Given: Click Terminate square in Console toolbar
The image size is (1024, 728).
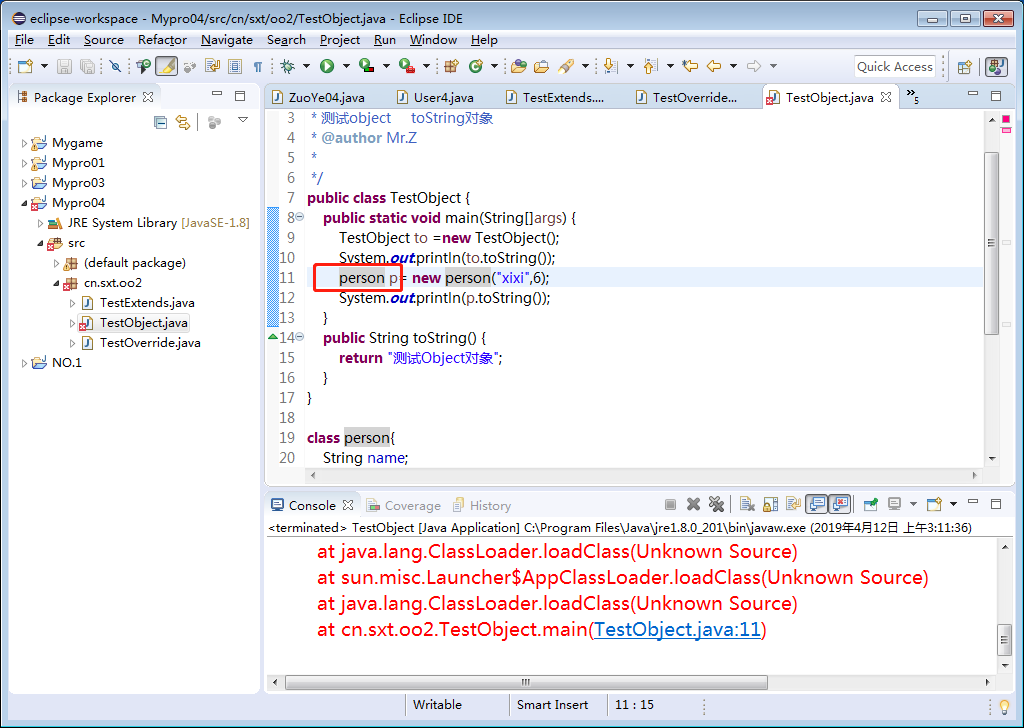Looking at the screenshot, I should click(670, 505).
